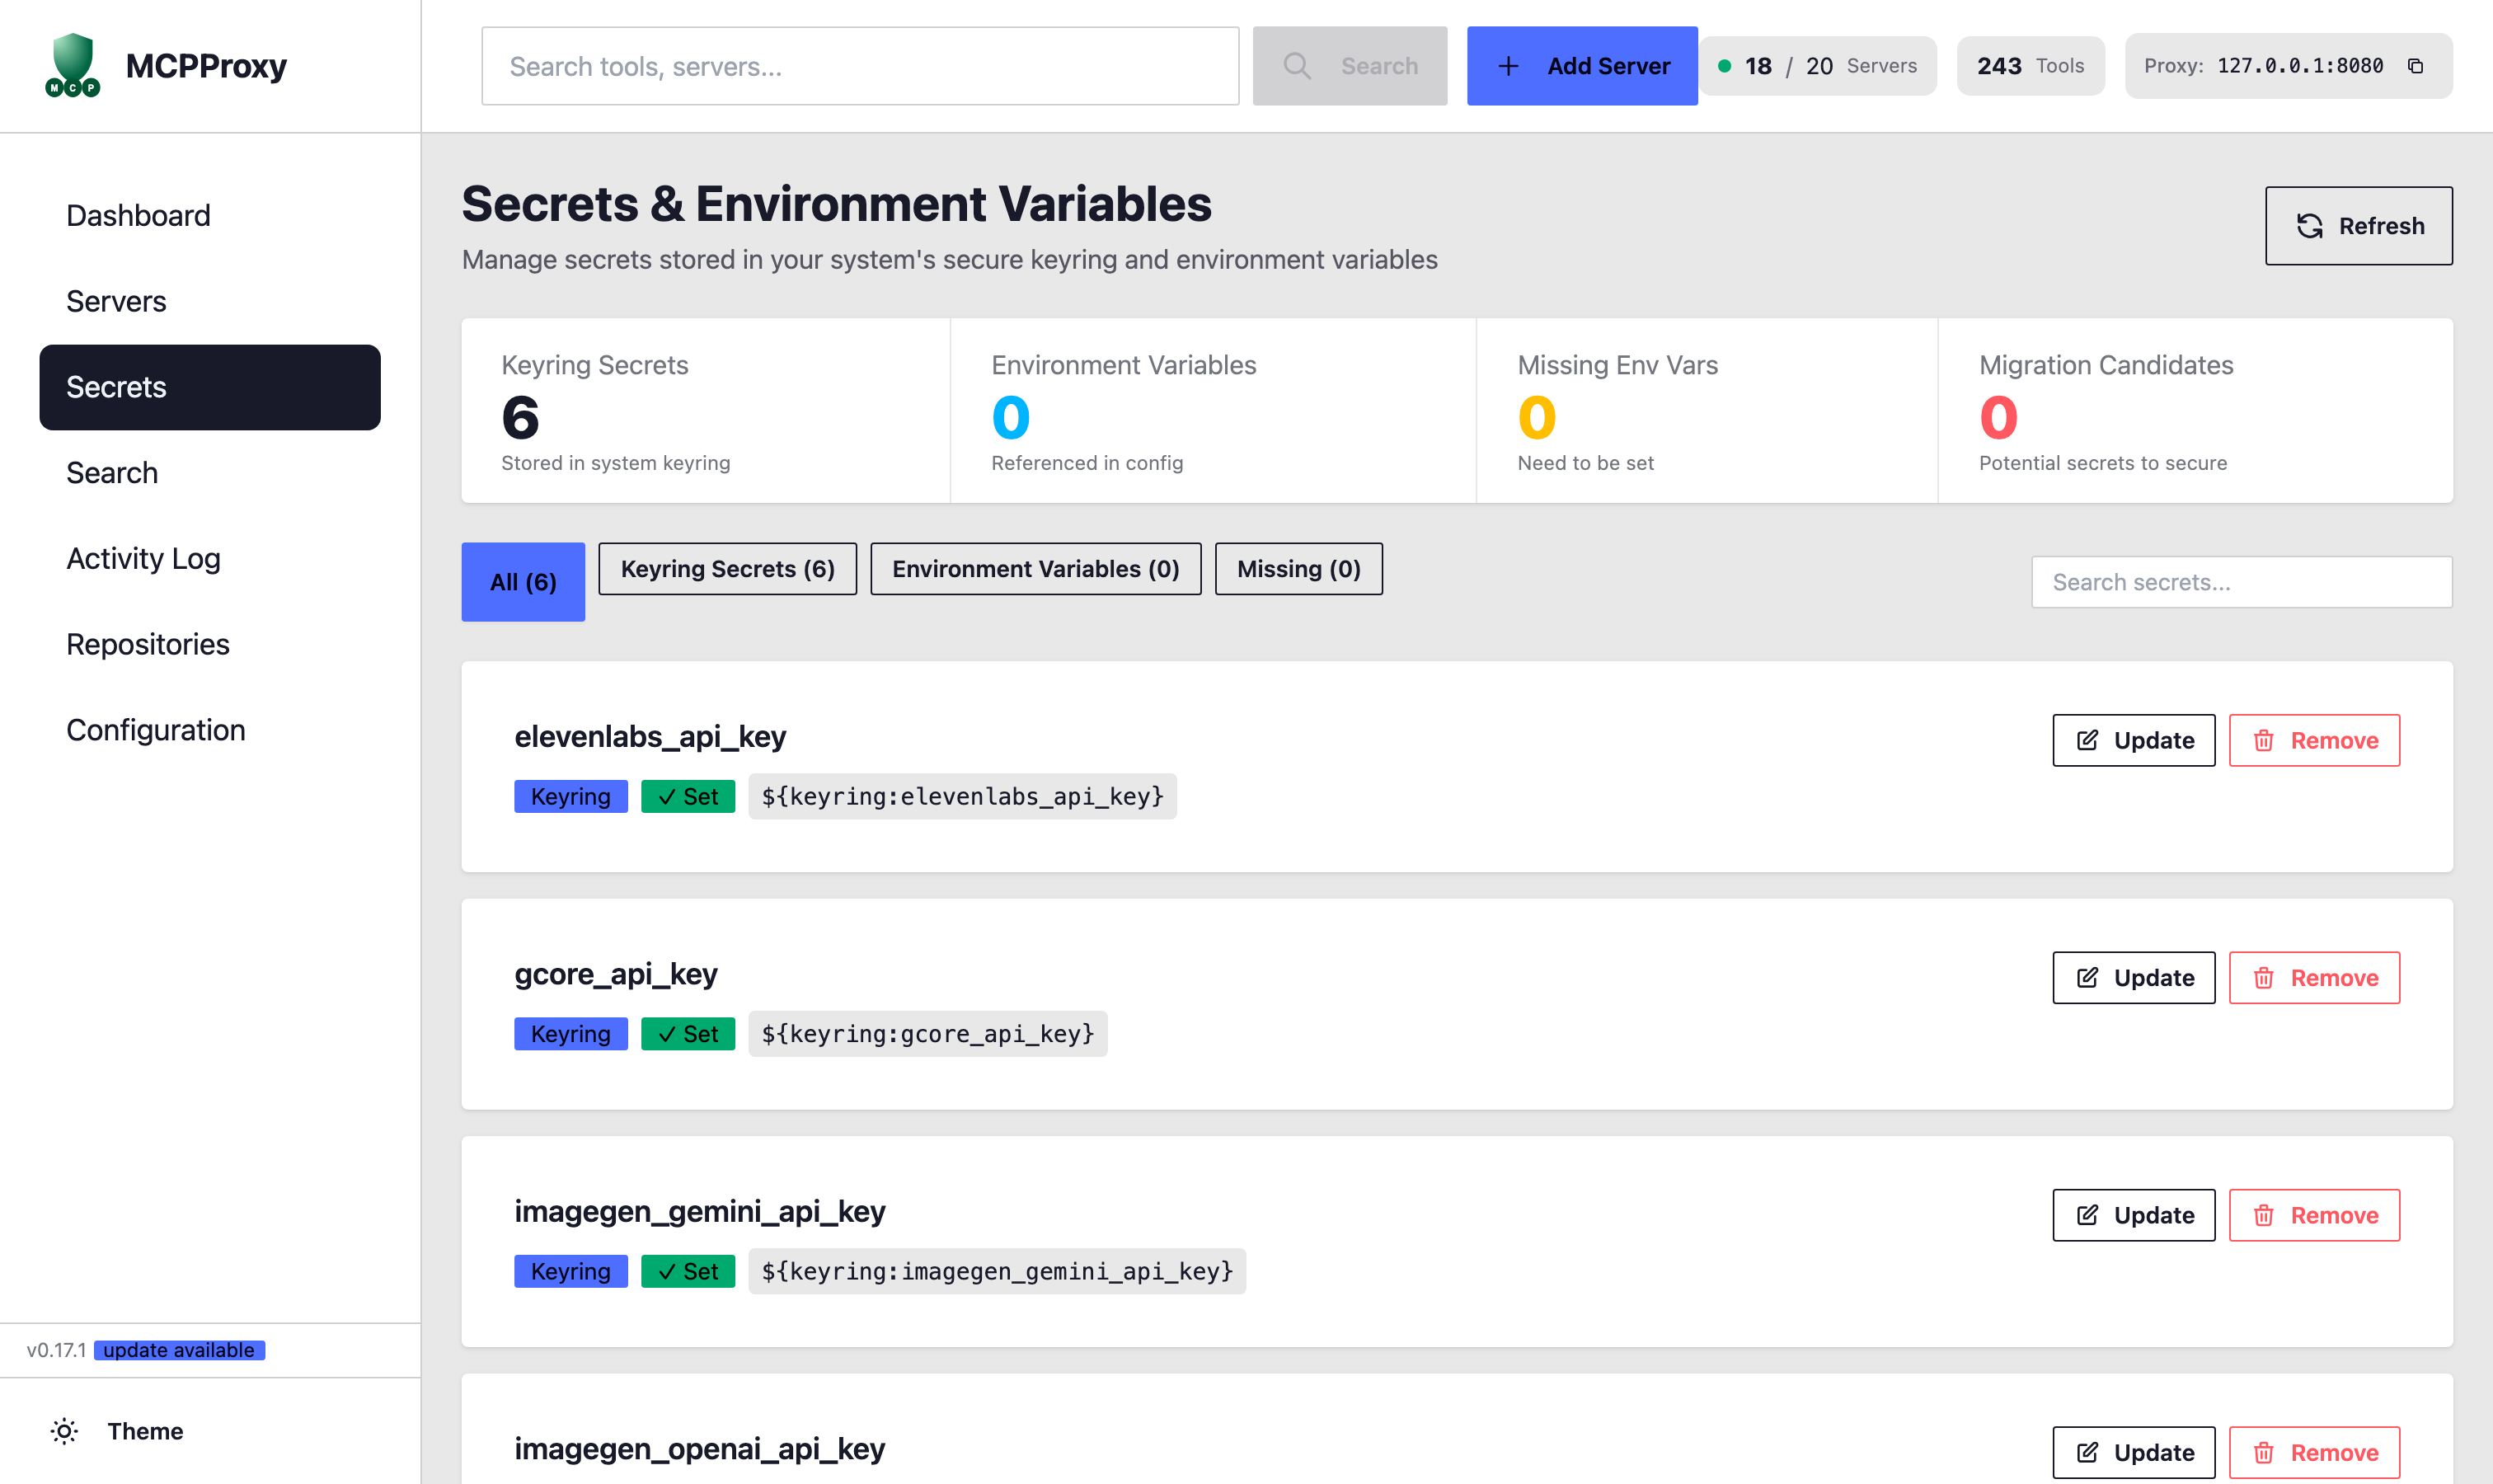Click the plus icon on Add Server
The image size is (2493, 1484).
coord(1507,66)
